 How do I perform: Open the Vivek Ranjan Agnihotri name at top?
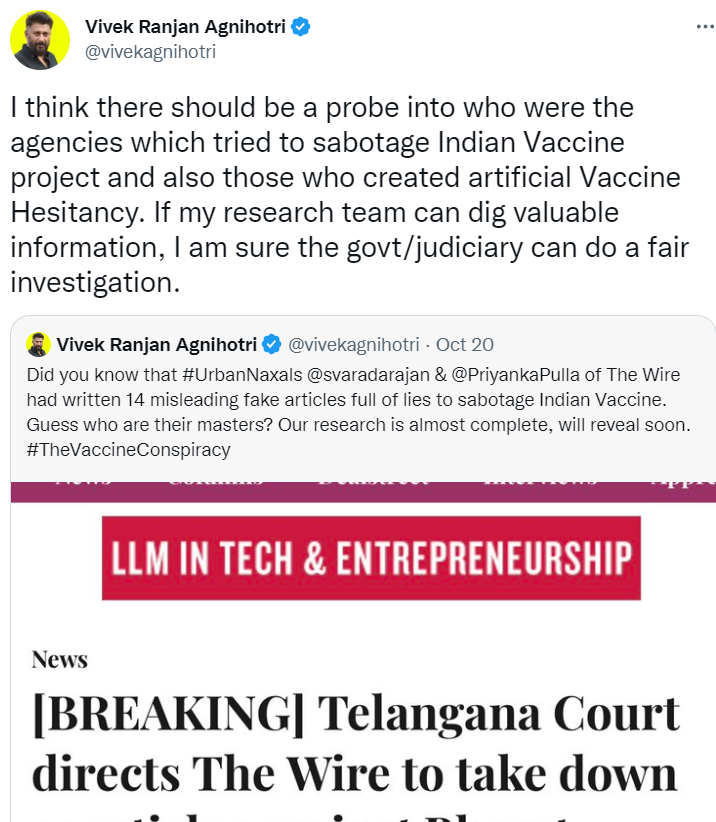(185, 27)
